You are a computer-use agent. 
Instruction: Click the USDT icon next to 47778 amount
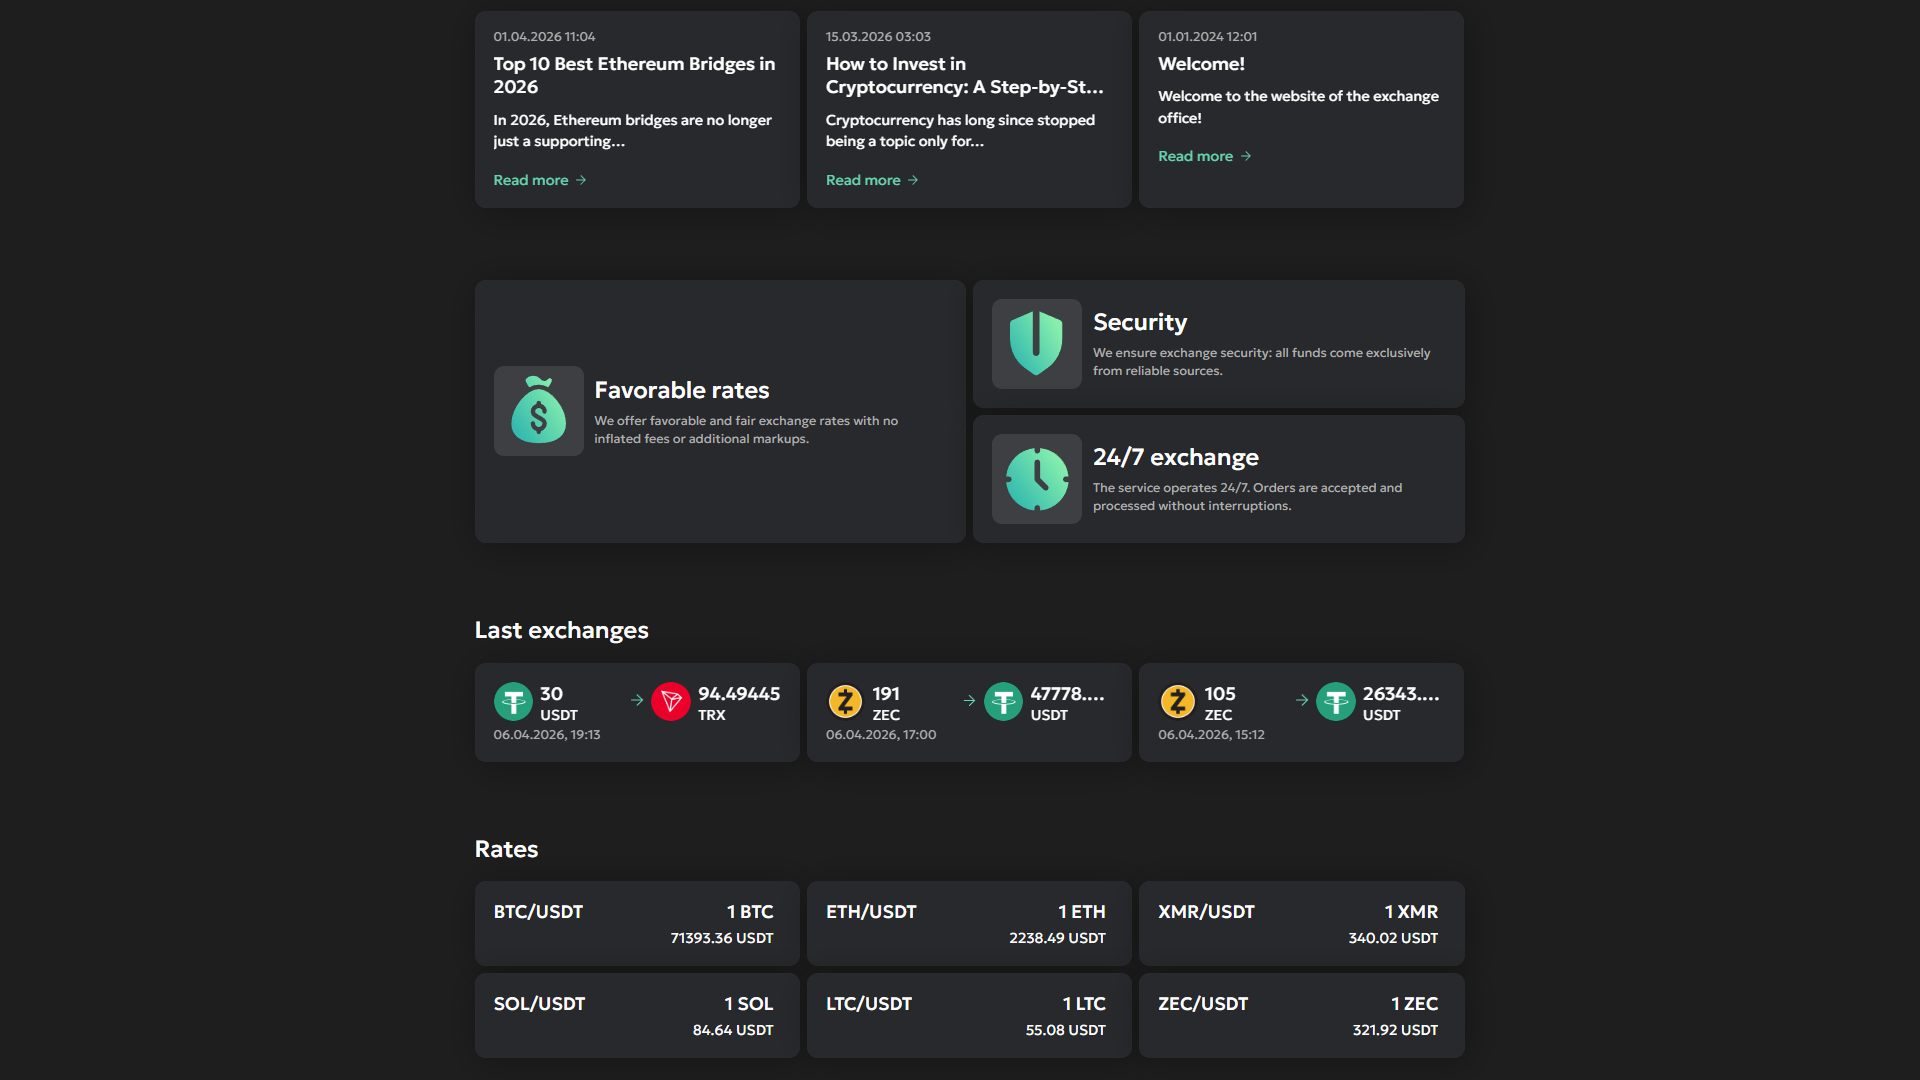[x=1003, y=702]
